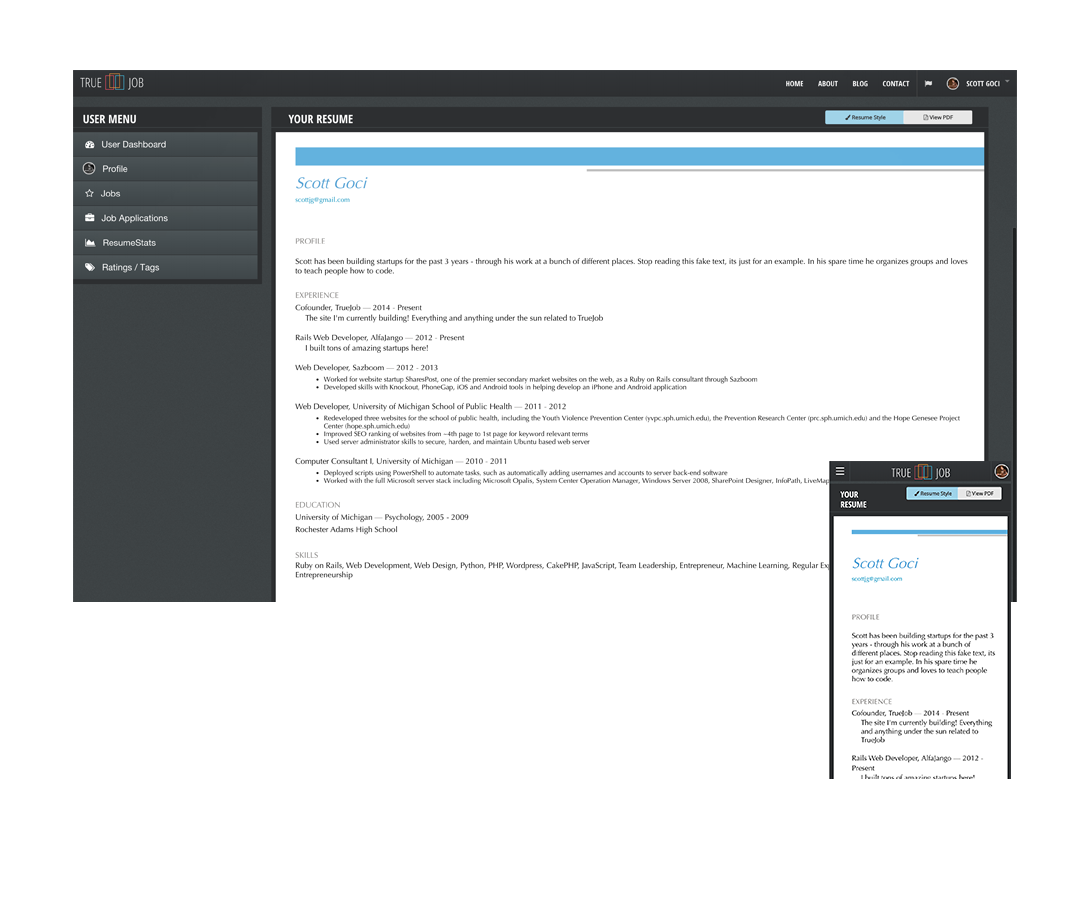Image resolution: width=1088 pixels, height=906 pixels.
Task: Open Ratings / Tags in user menu
Action: (x=165, y=267)
